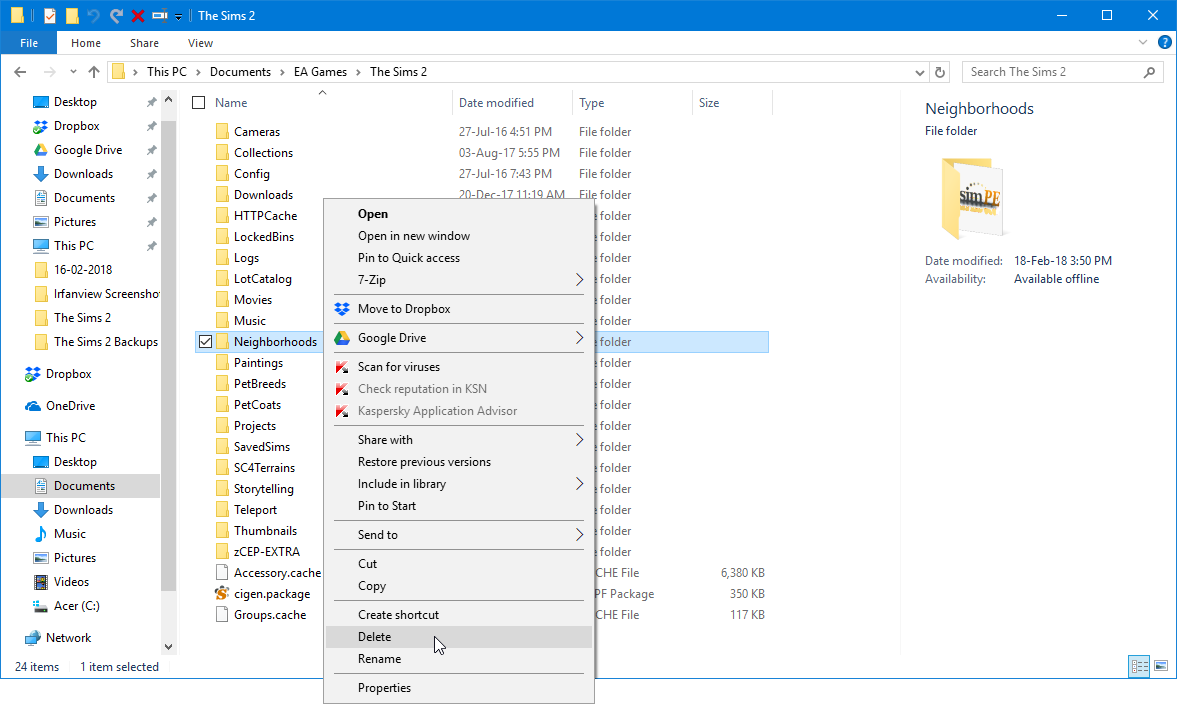Screen dimensions: 1177x704
Task: Click Open in new window
Action: [x=459, y=236]
